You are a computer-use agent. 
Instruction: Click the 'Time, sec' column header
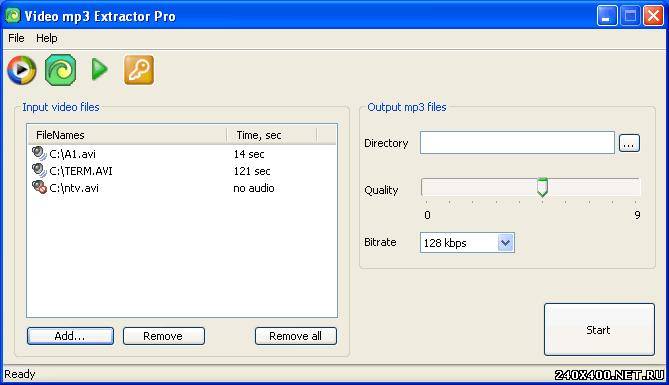click(x=272, y=135)
